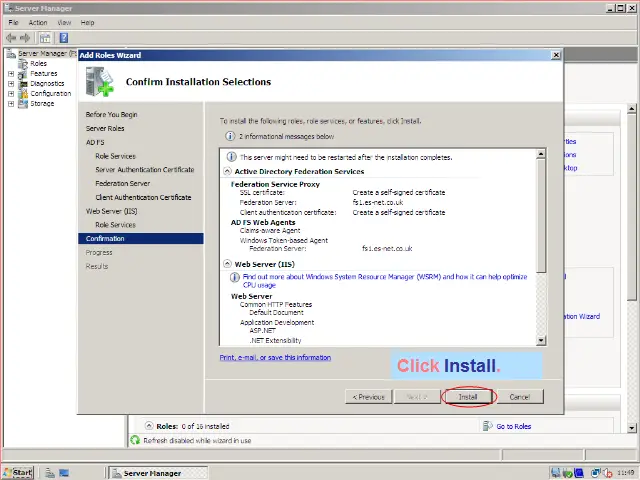Click 'AD FS Web Agents' heading text
Image resolution: width=640 pixels, height=480 pixels.
263,222
